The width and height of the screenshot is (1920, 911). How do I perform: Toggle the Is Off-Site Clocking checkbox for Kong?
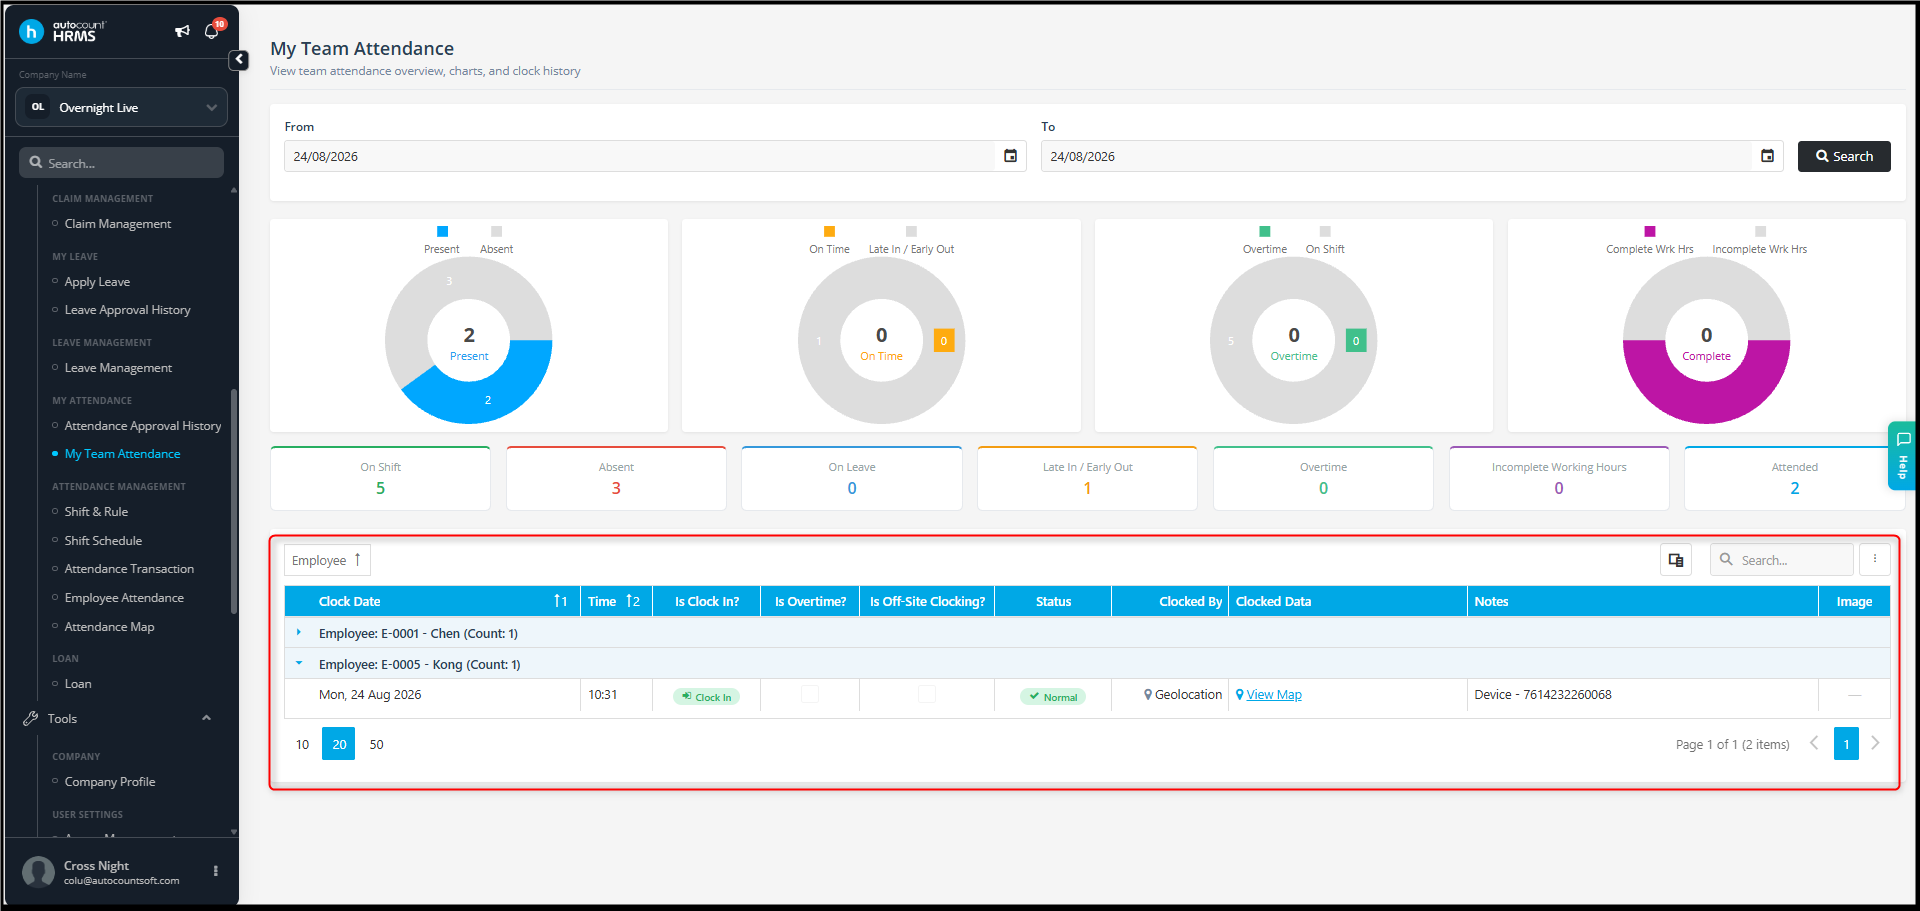(927, 694)
